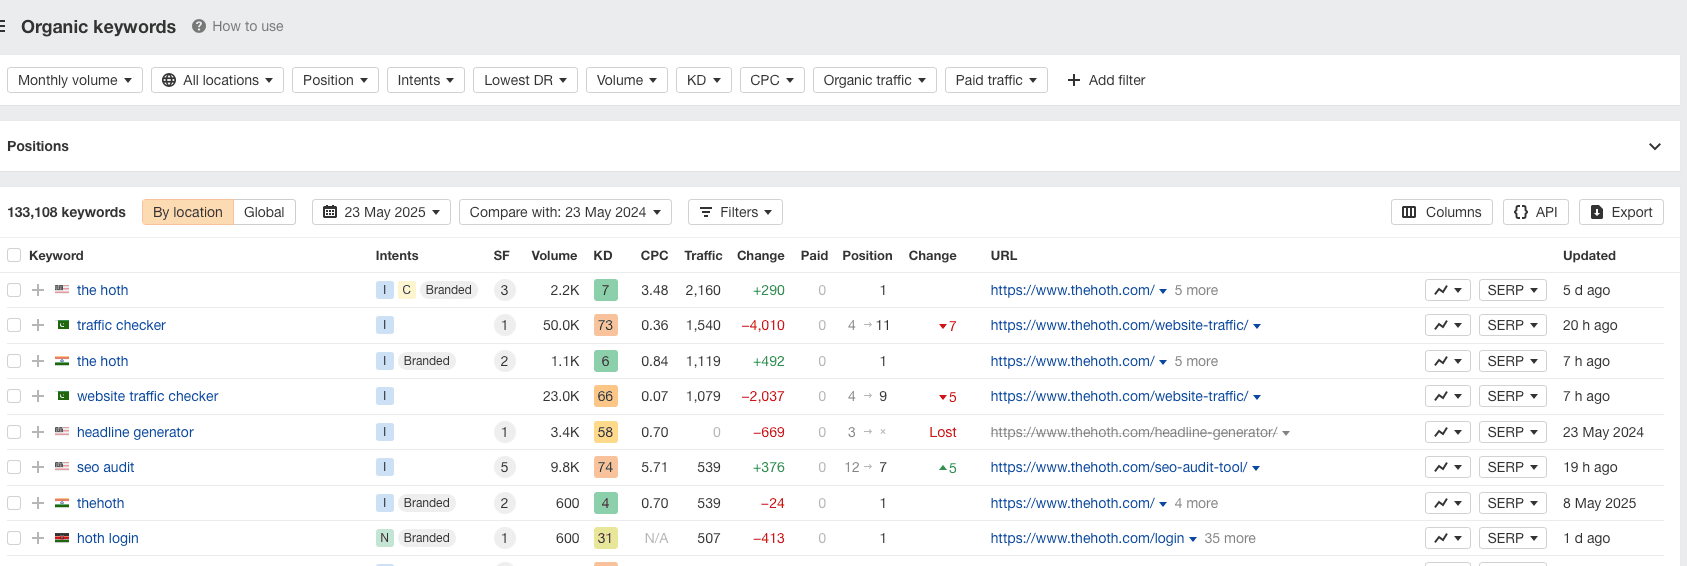
Task: Check the select-all Keyword header checkbox
Action: [x=14, y=255]
